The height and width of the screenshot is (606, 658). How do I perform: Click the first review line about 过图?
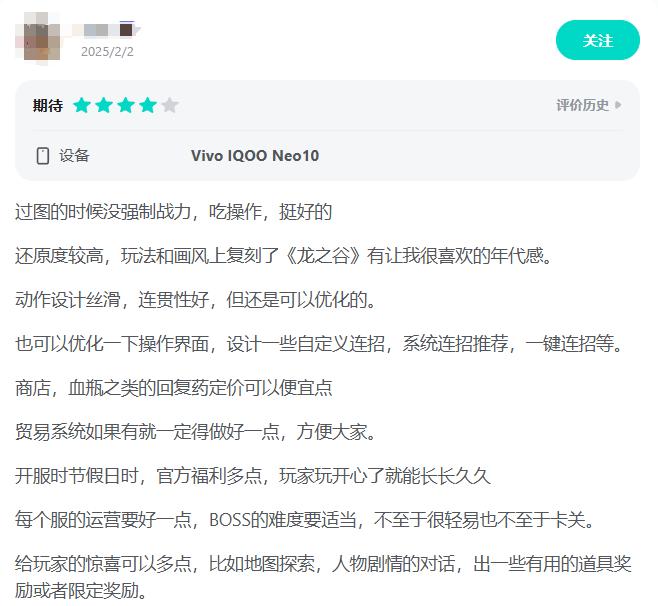point(174,212)
